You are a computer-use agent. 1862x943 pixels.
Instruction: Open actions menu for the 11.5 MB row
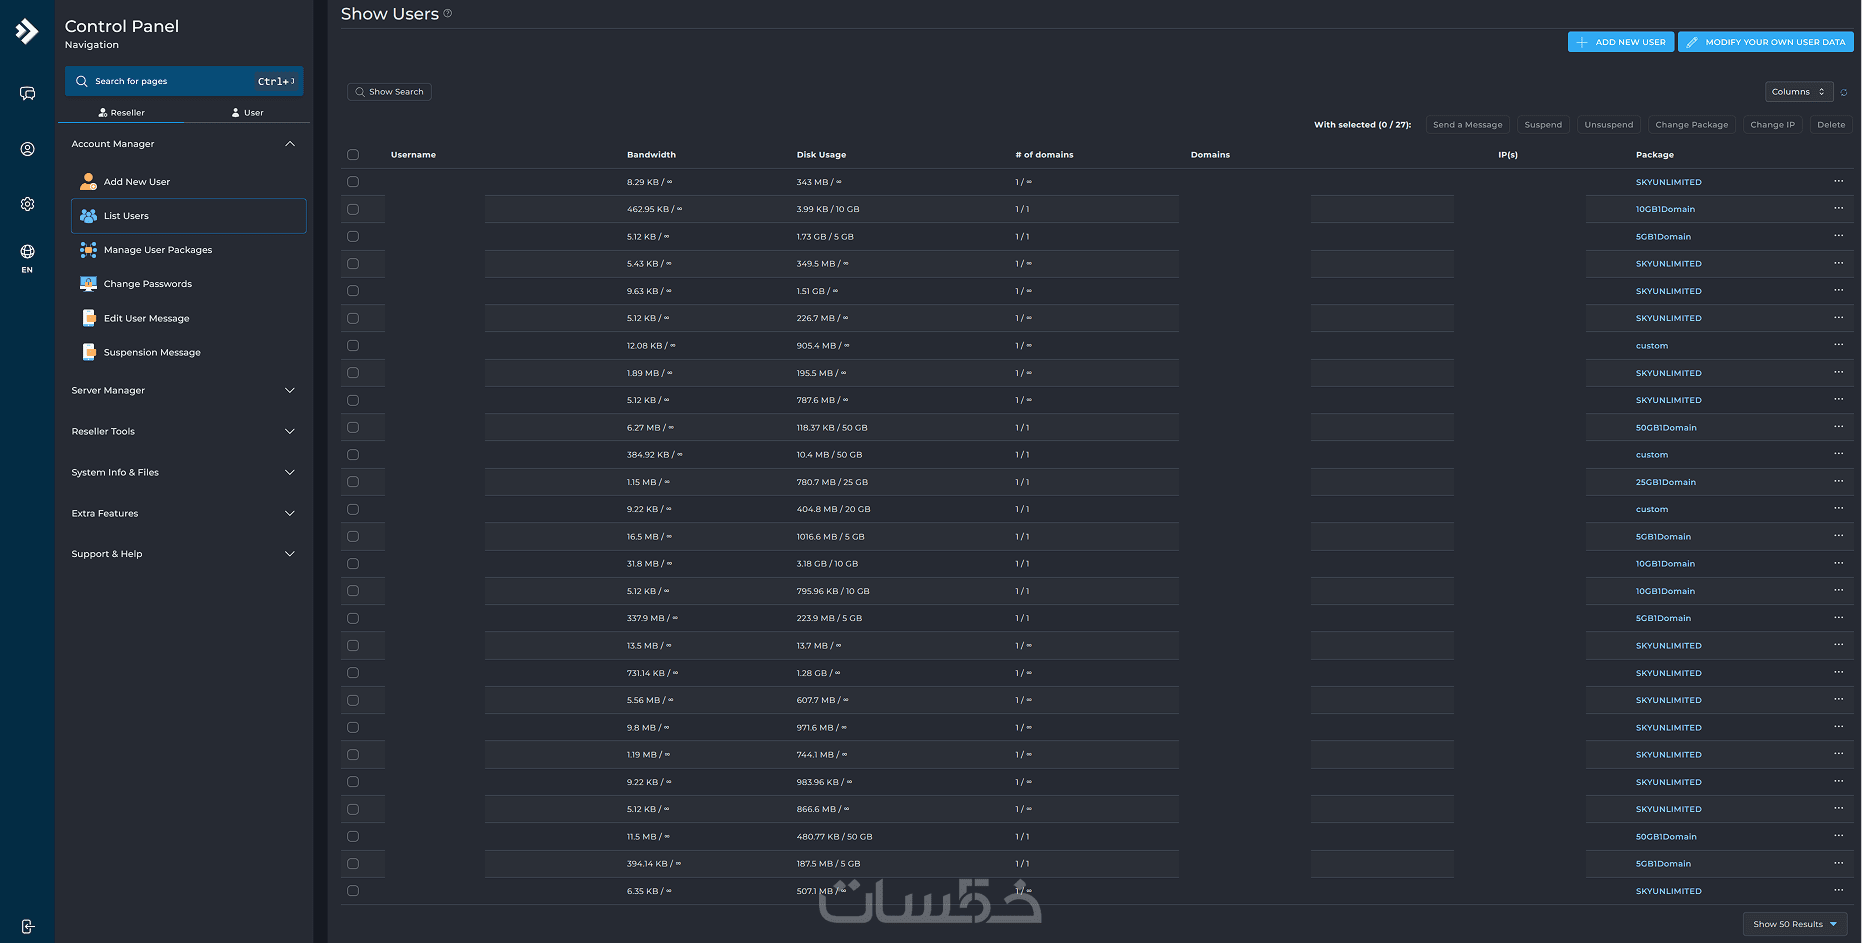coord(1838,836)
